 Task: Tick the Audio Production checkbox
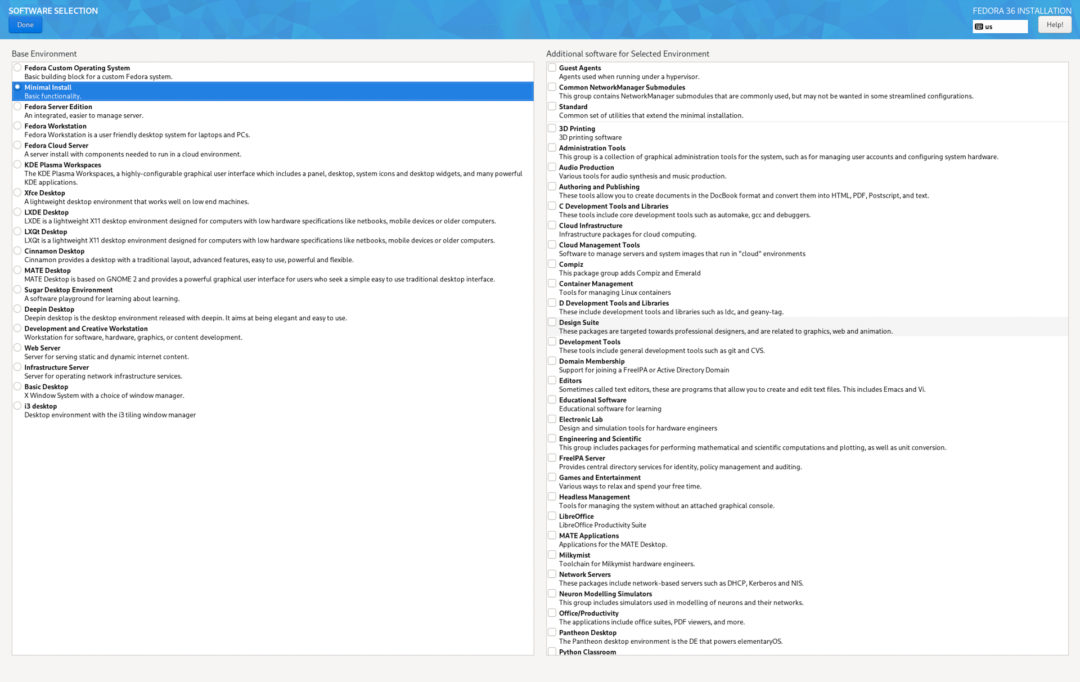point(552,167)
